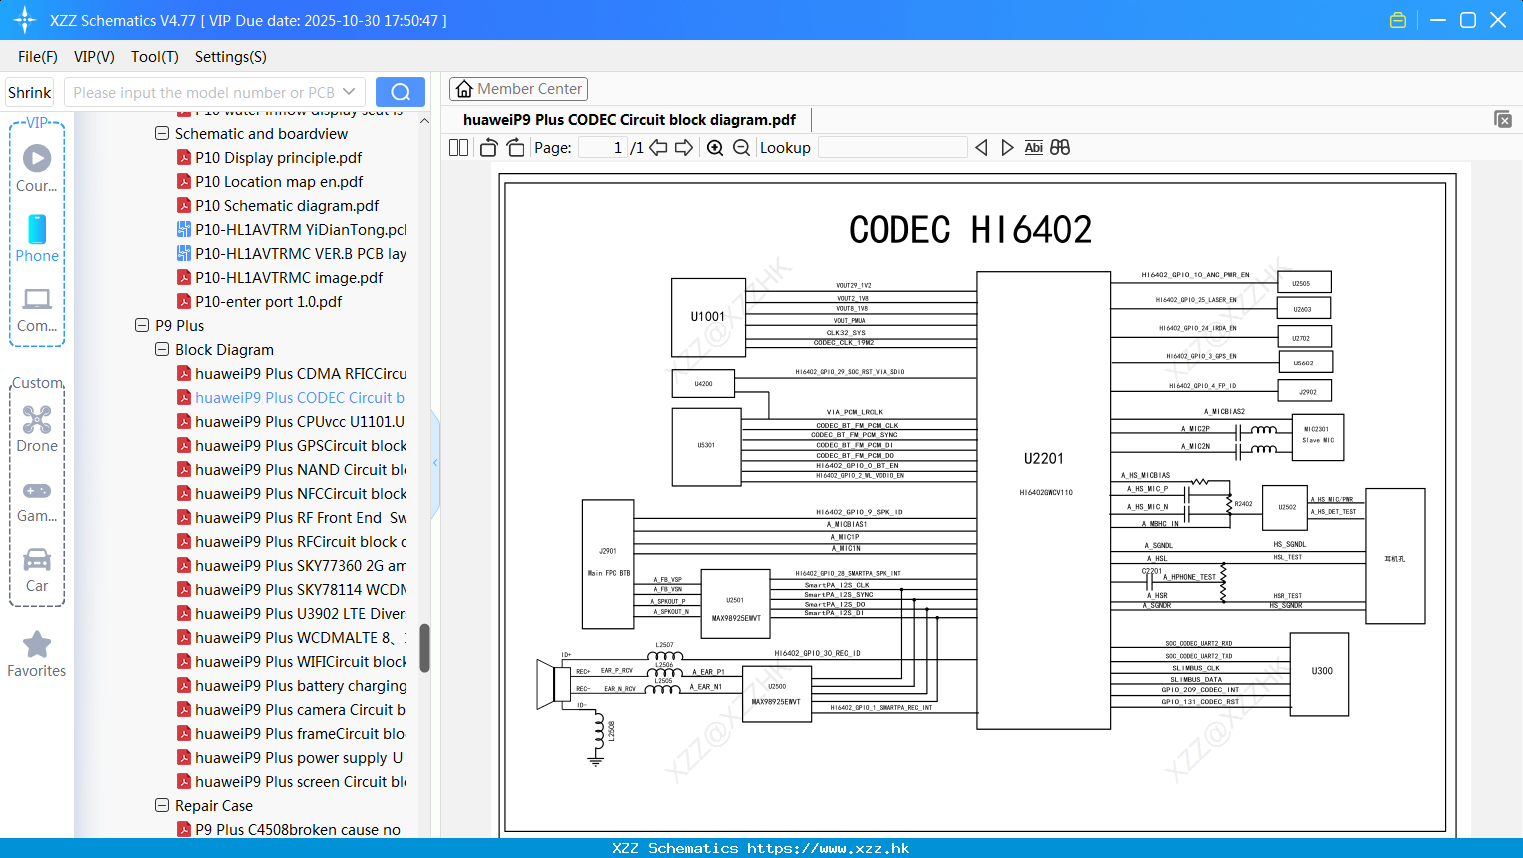
Task: Open huaweiP9 Plus CDMA RFIC file
Action: coord(291,373)
